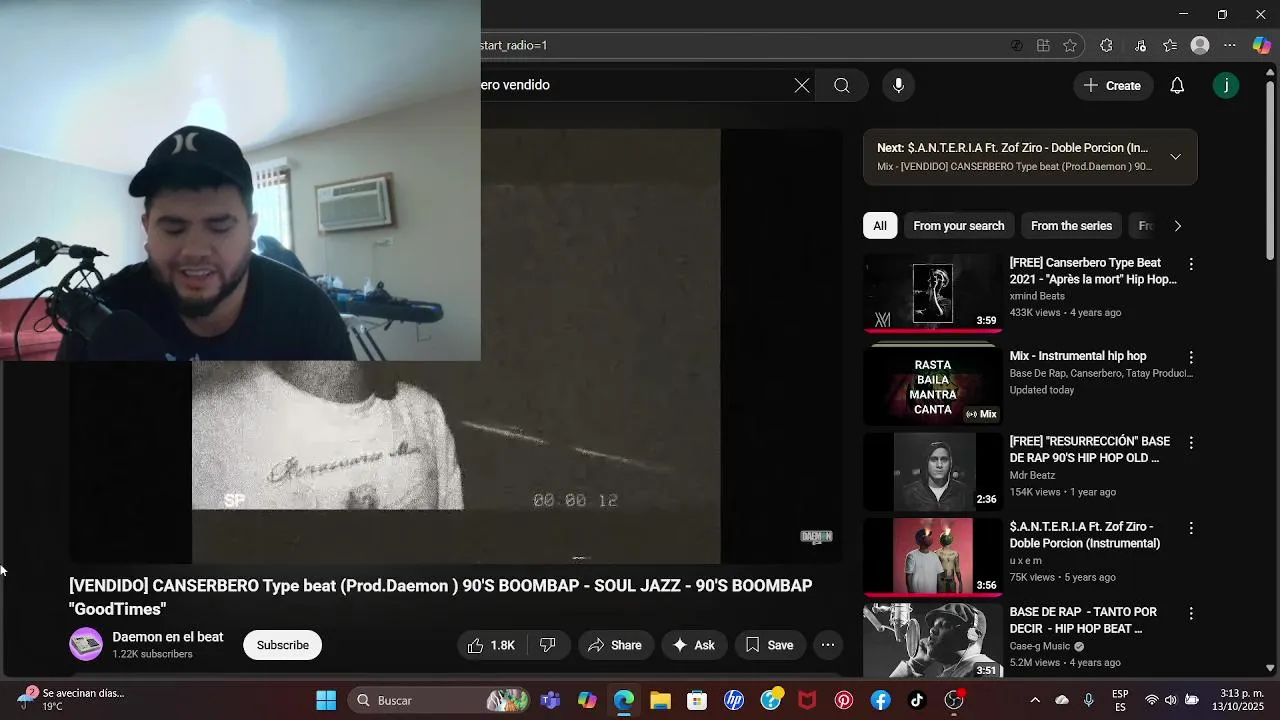Select the 'From the series' chip
Image resolution: width=1280 pixels, height=720 pixels.
[x=1071, y=226]
